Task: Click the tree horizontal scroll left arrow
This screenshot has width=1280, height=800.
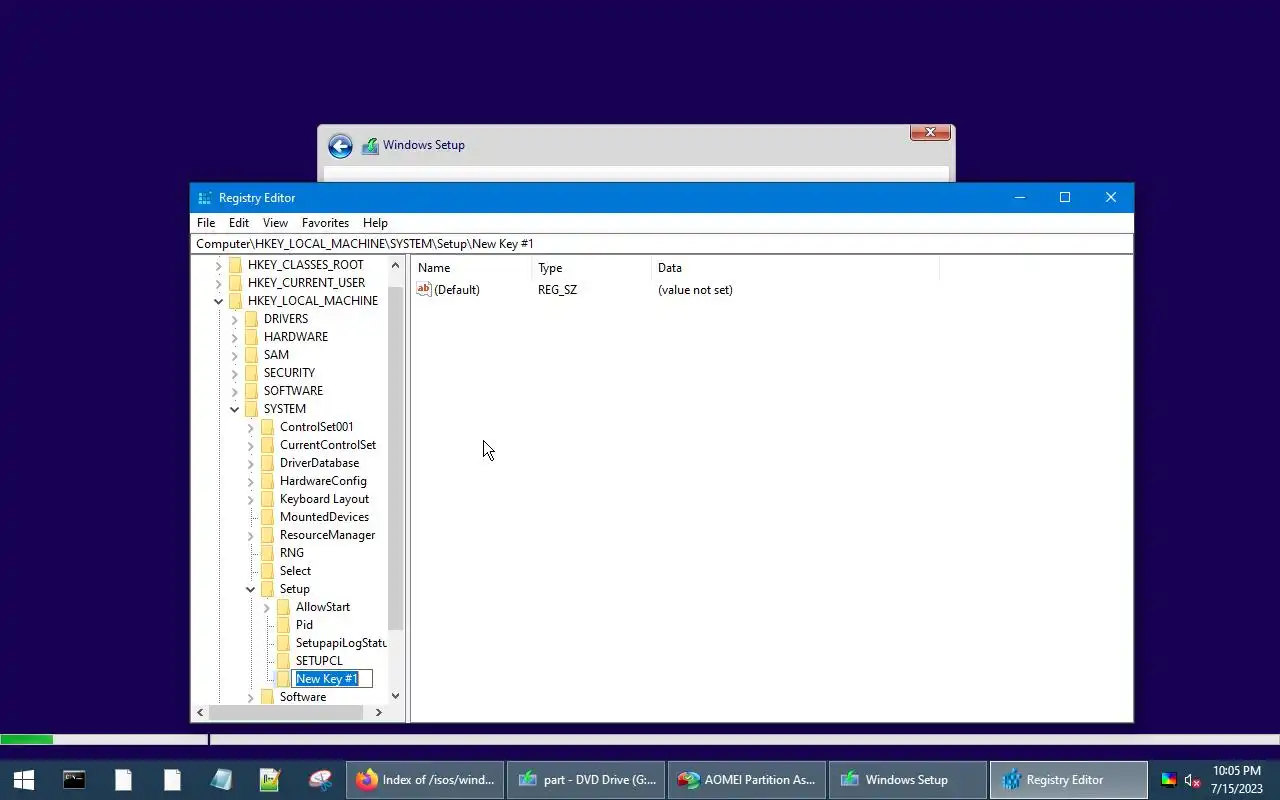Action: coord(200,712)
